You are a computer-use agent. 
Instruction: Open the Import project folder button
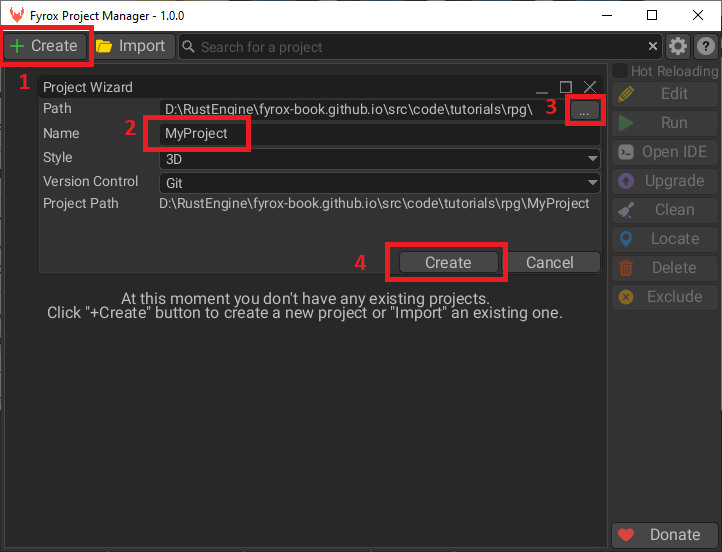pyautogui.click(x=132, y=46)
